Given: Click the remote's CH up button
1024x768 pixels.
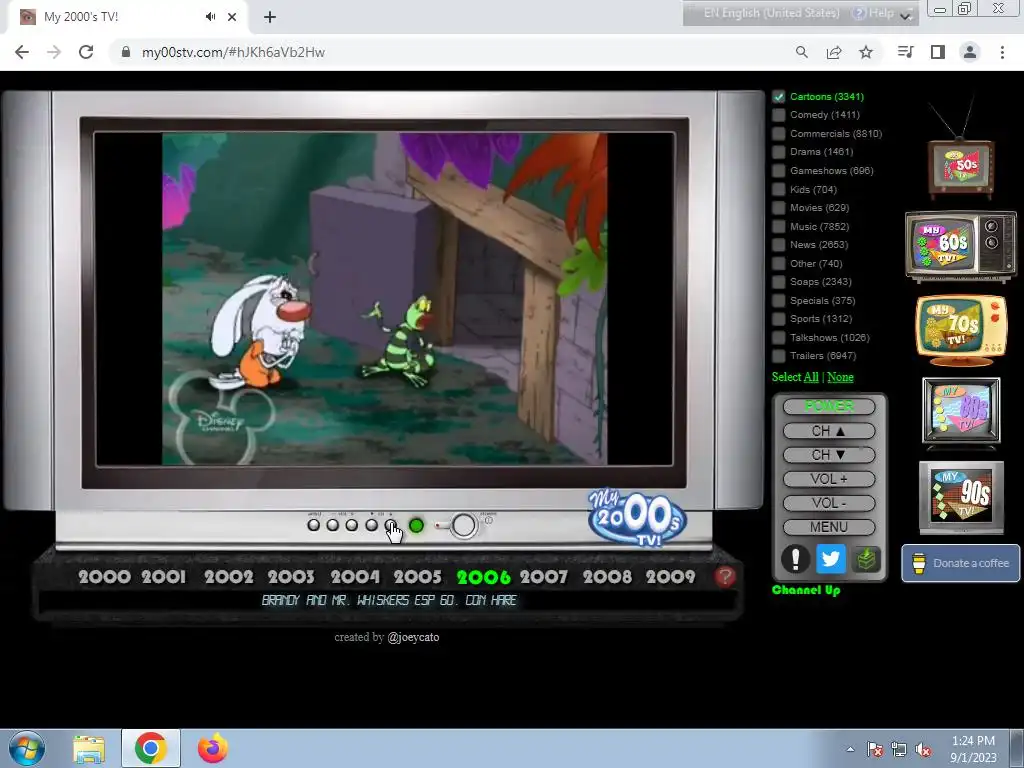Looking at the screenshot, I should (829, 431).
